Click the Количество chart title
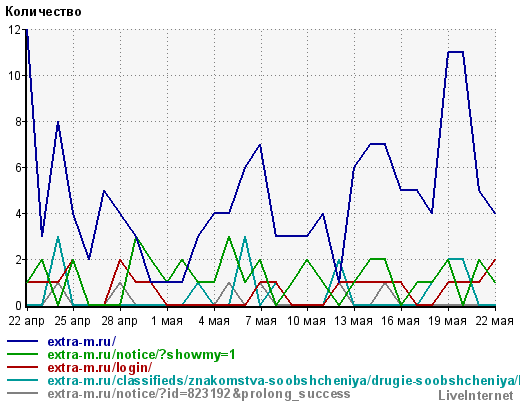This screenshot has width=520, height=405. coord(43,11)
